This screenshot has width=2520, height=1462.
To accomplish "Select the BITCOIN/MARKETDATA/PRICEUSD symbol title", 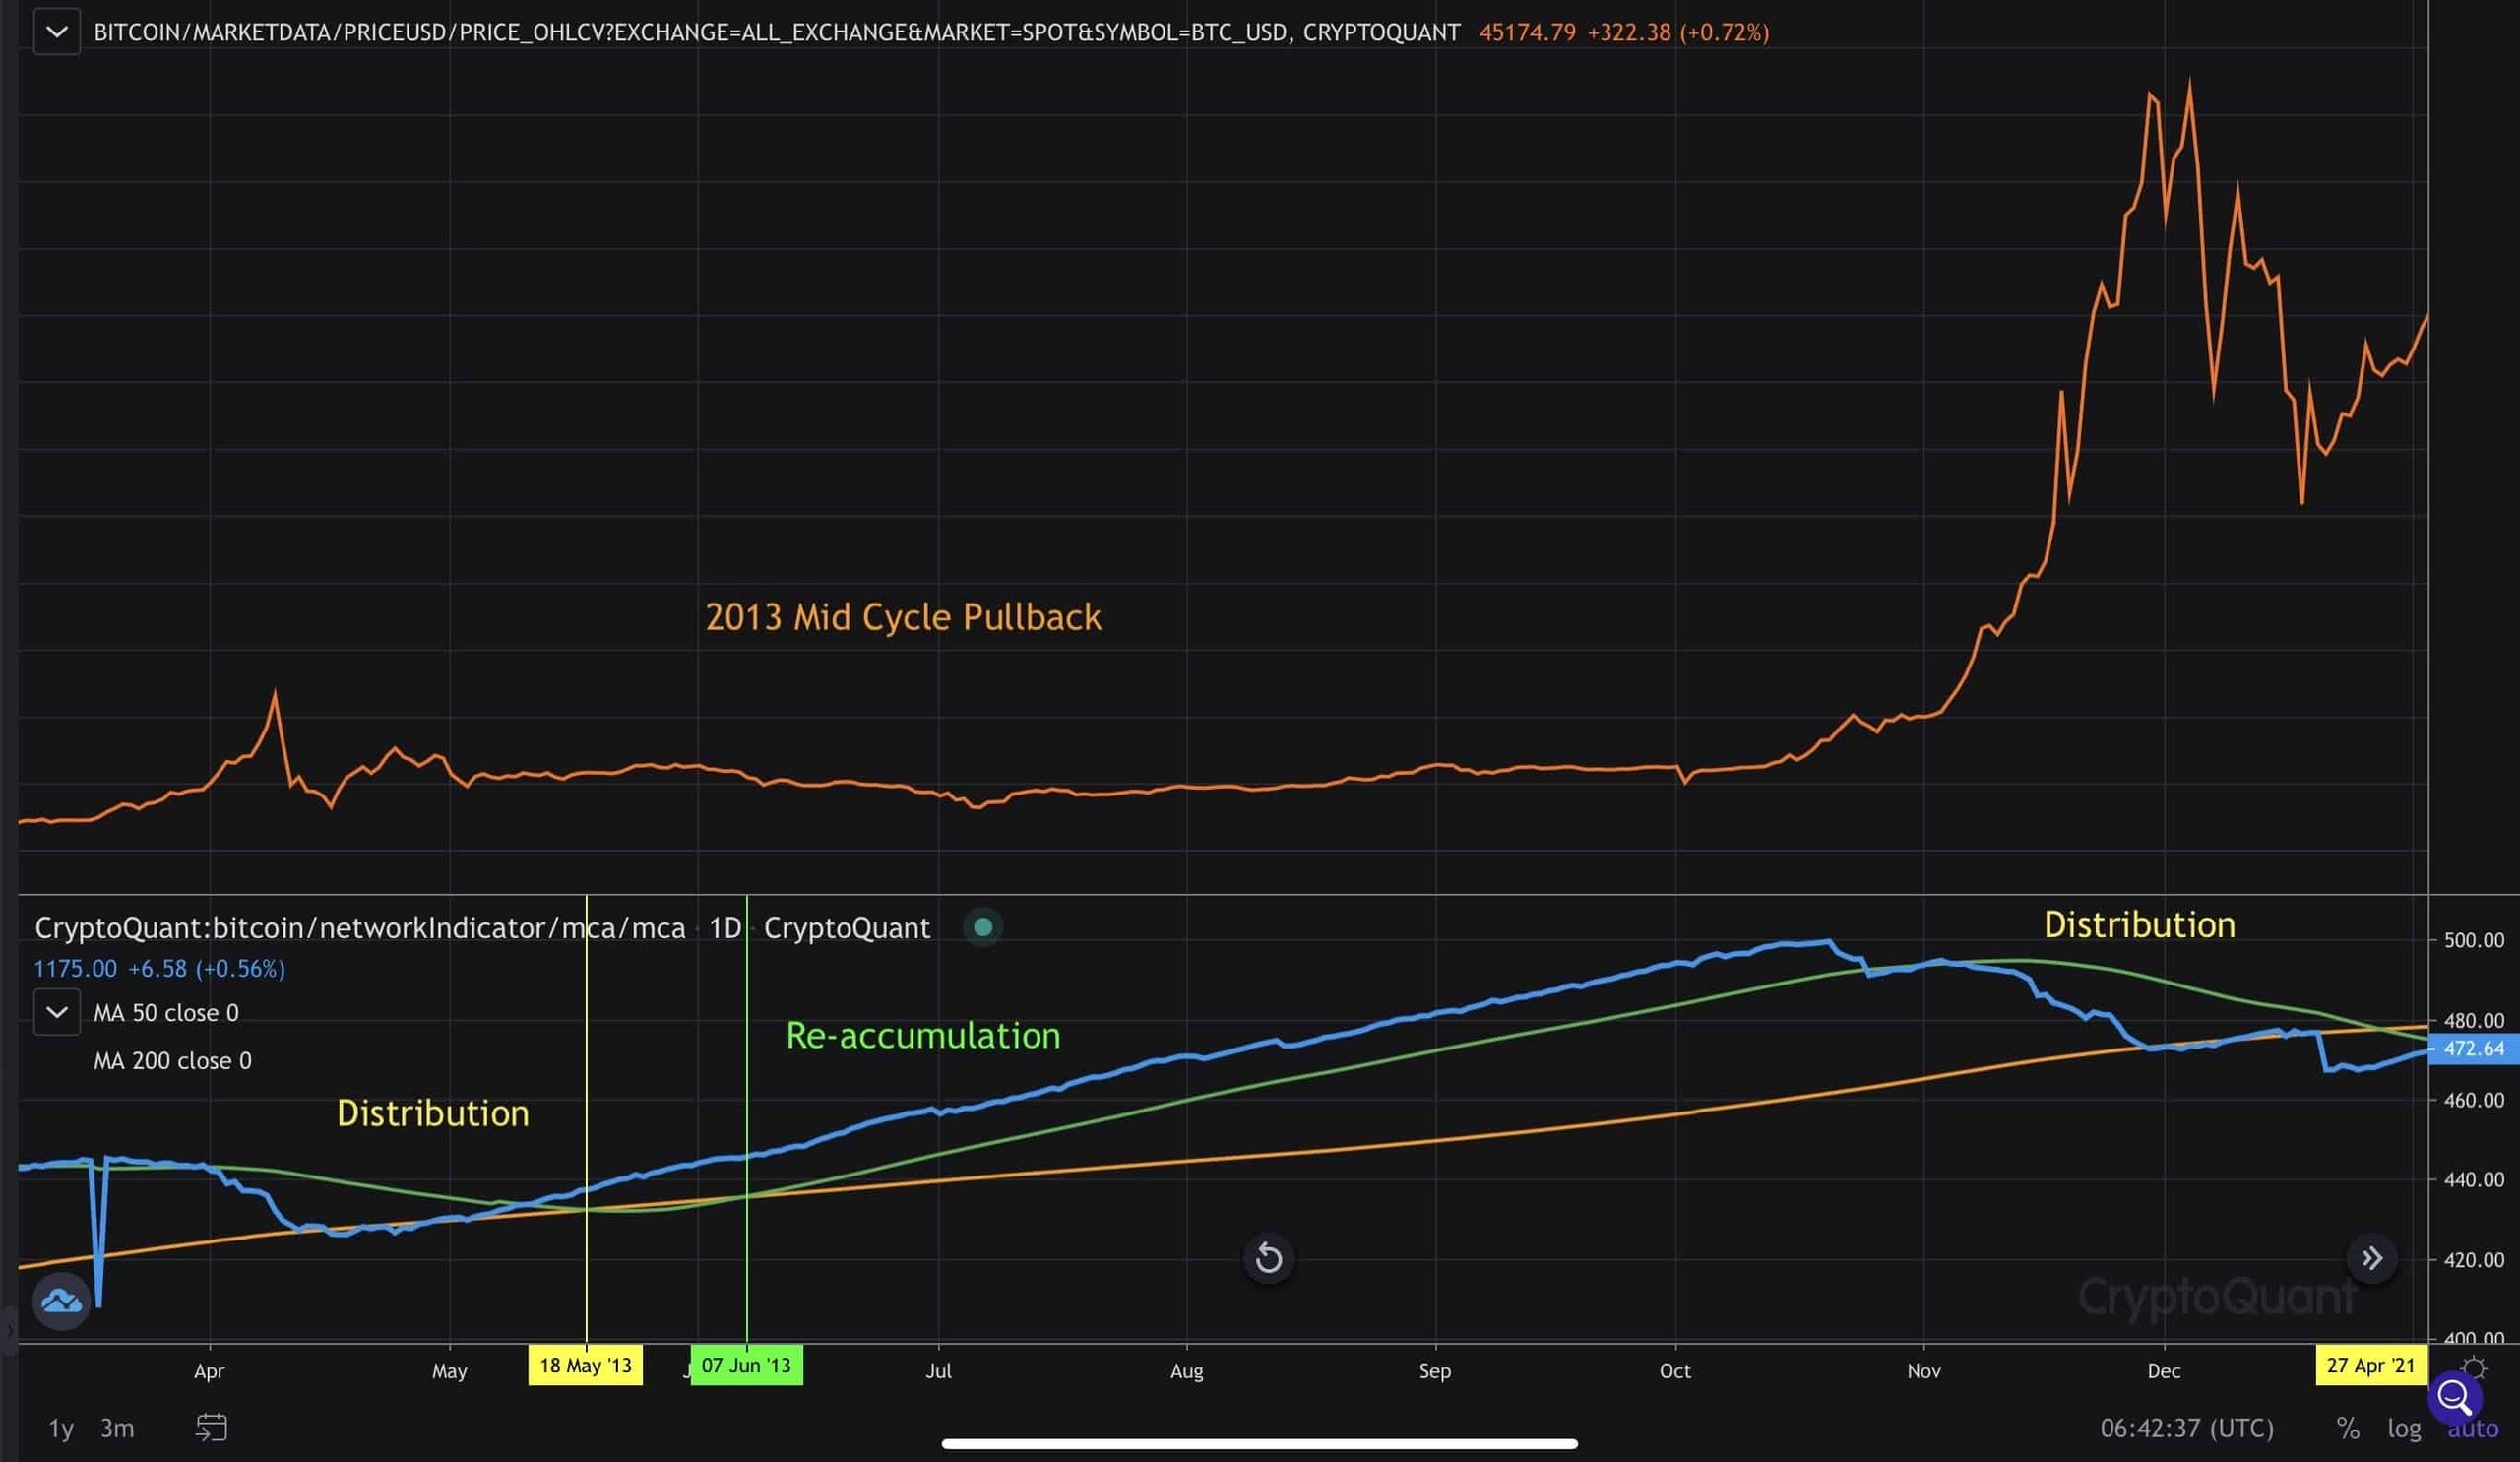I will 776,32.
